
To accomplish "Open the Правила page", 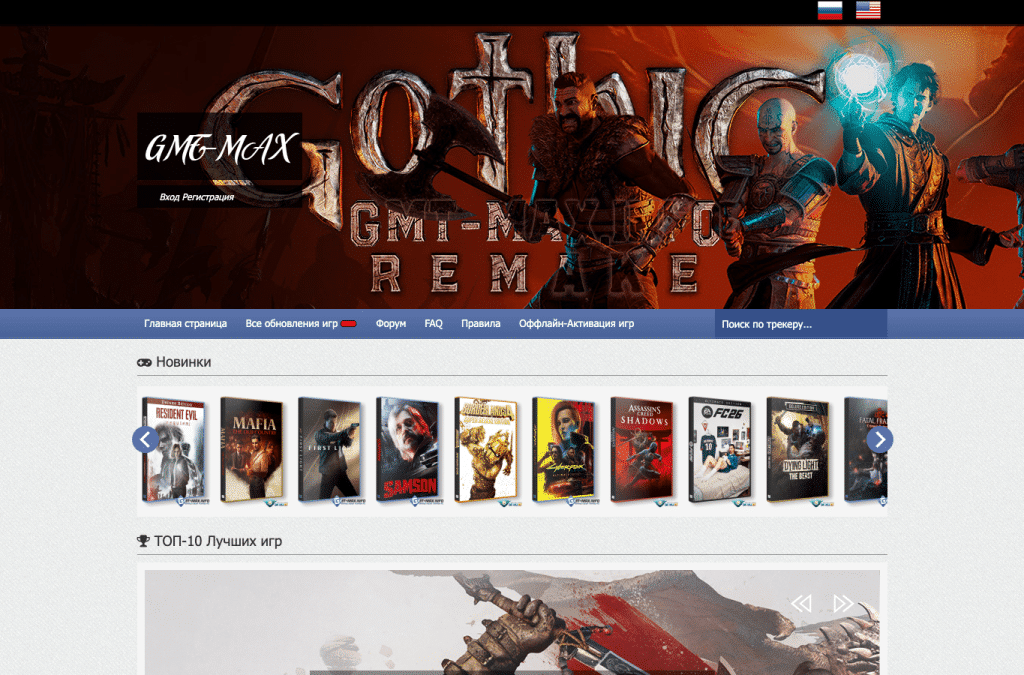I will click(481, 323).
